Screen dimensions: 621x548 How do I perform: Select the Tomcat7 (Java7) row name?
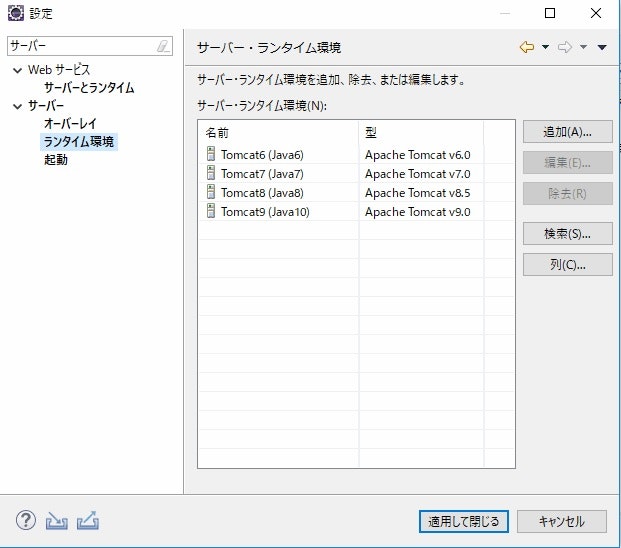tap(262, 173)
